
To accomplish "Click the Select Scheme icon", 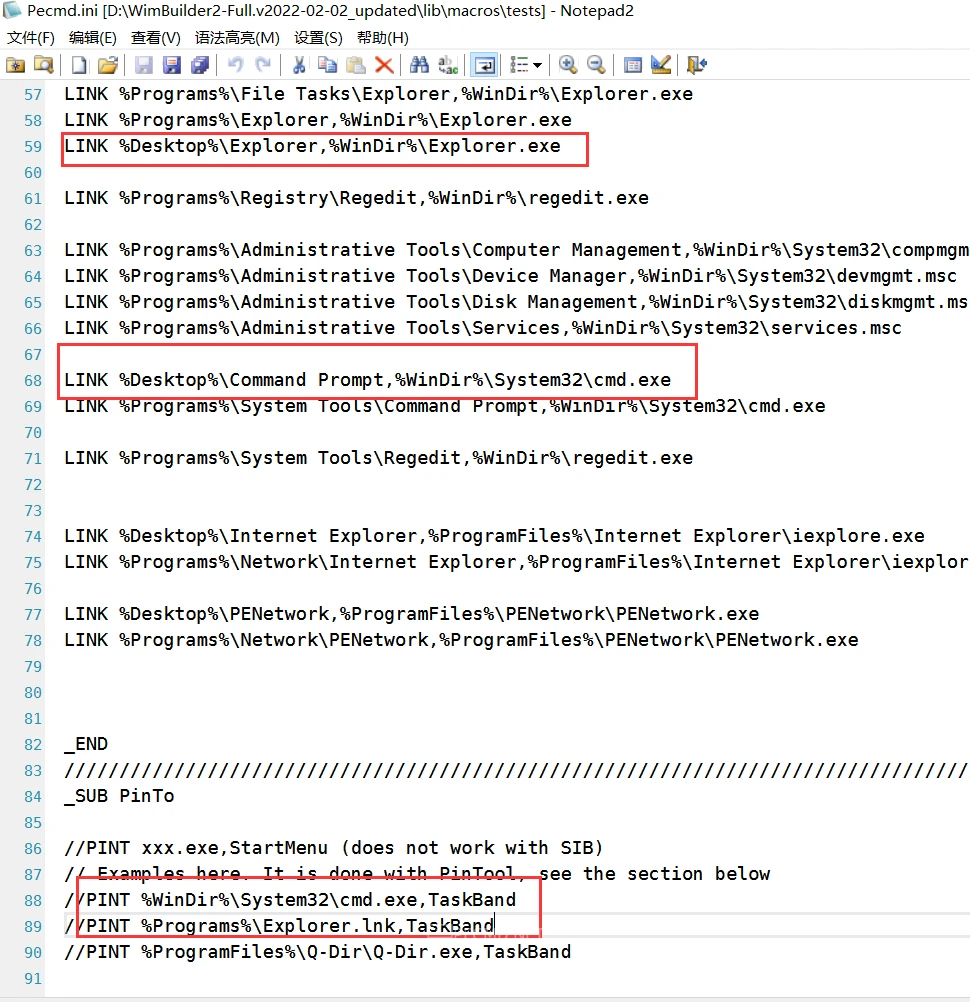I will [x=632, y=65].
